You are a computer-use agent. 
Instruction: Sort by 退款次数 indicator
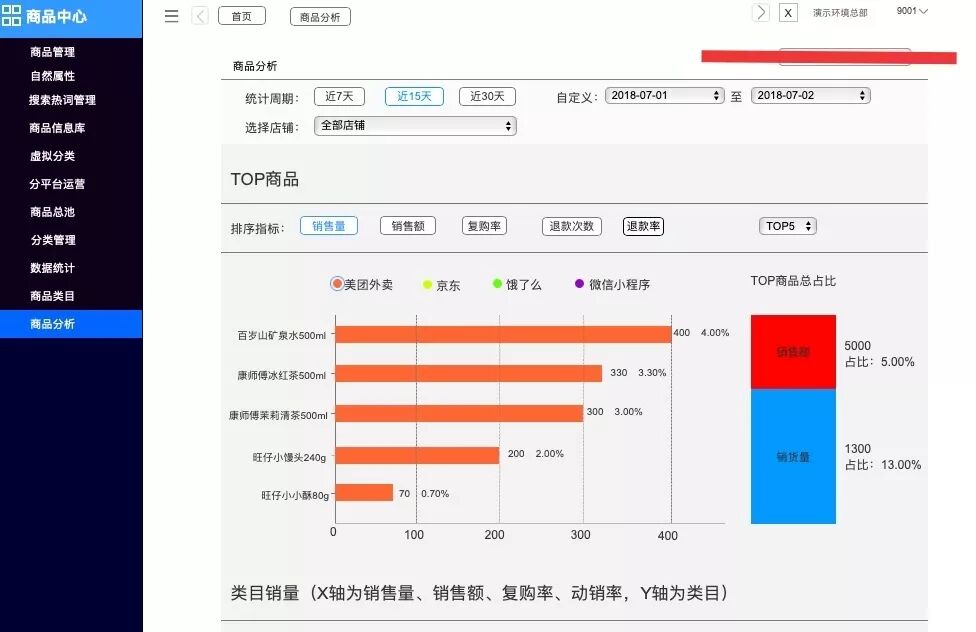(571, 226)
